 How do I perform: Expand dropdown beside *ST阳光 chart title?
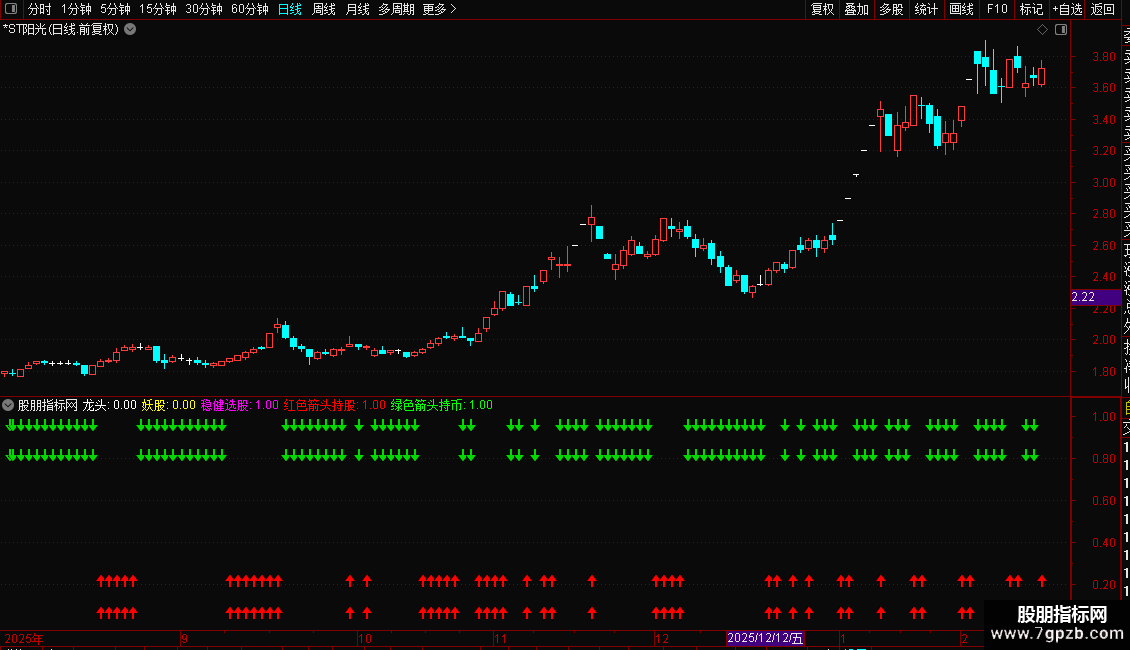tap(130, 30)
